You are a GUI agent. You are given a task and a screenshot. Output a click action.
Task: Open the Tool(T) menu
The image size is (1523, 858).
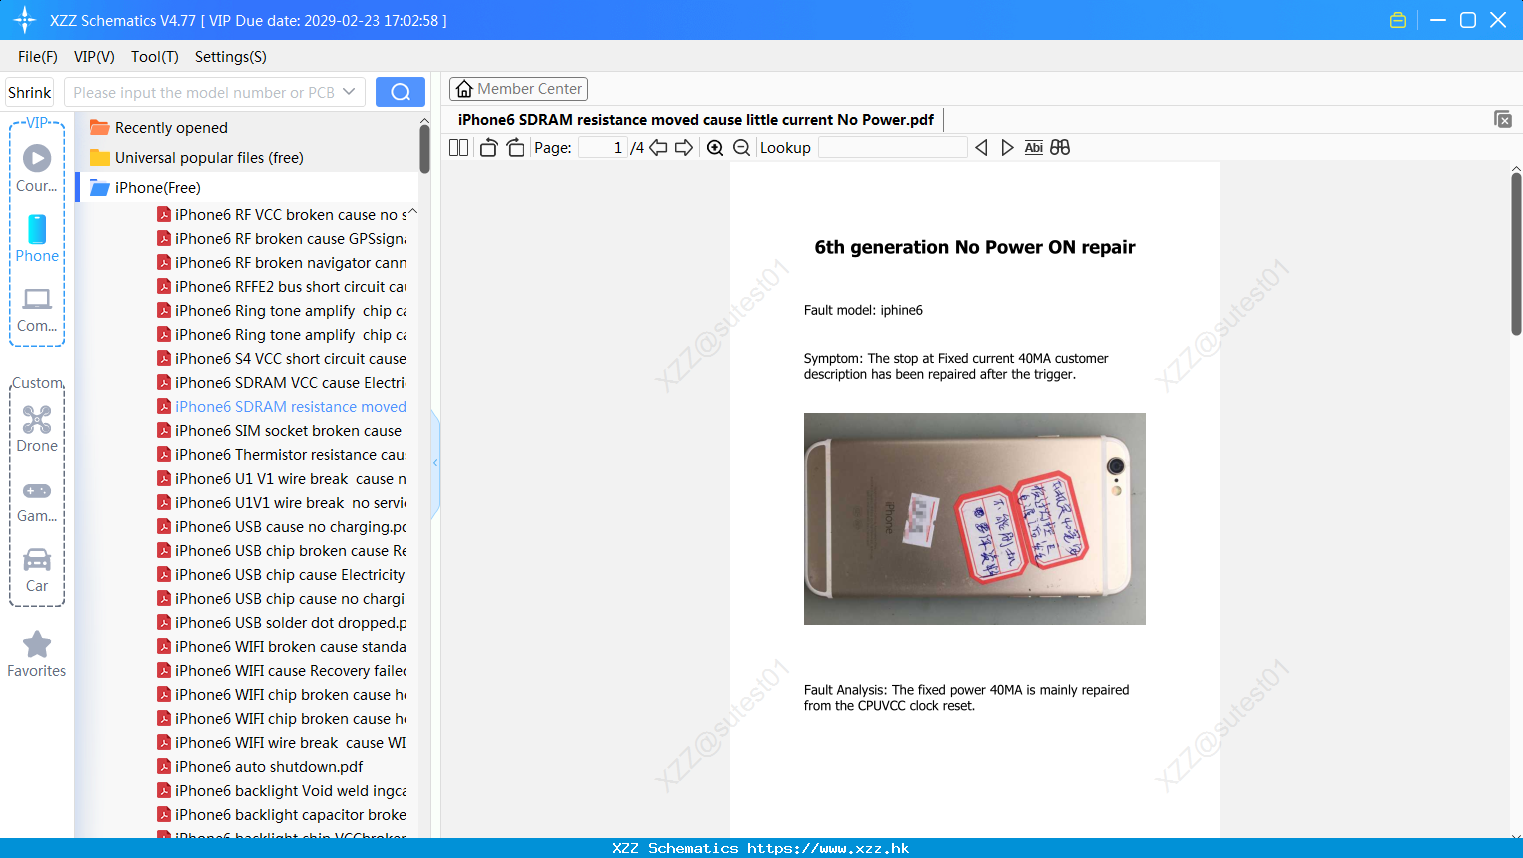click(x=155, y=57)
